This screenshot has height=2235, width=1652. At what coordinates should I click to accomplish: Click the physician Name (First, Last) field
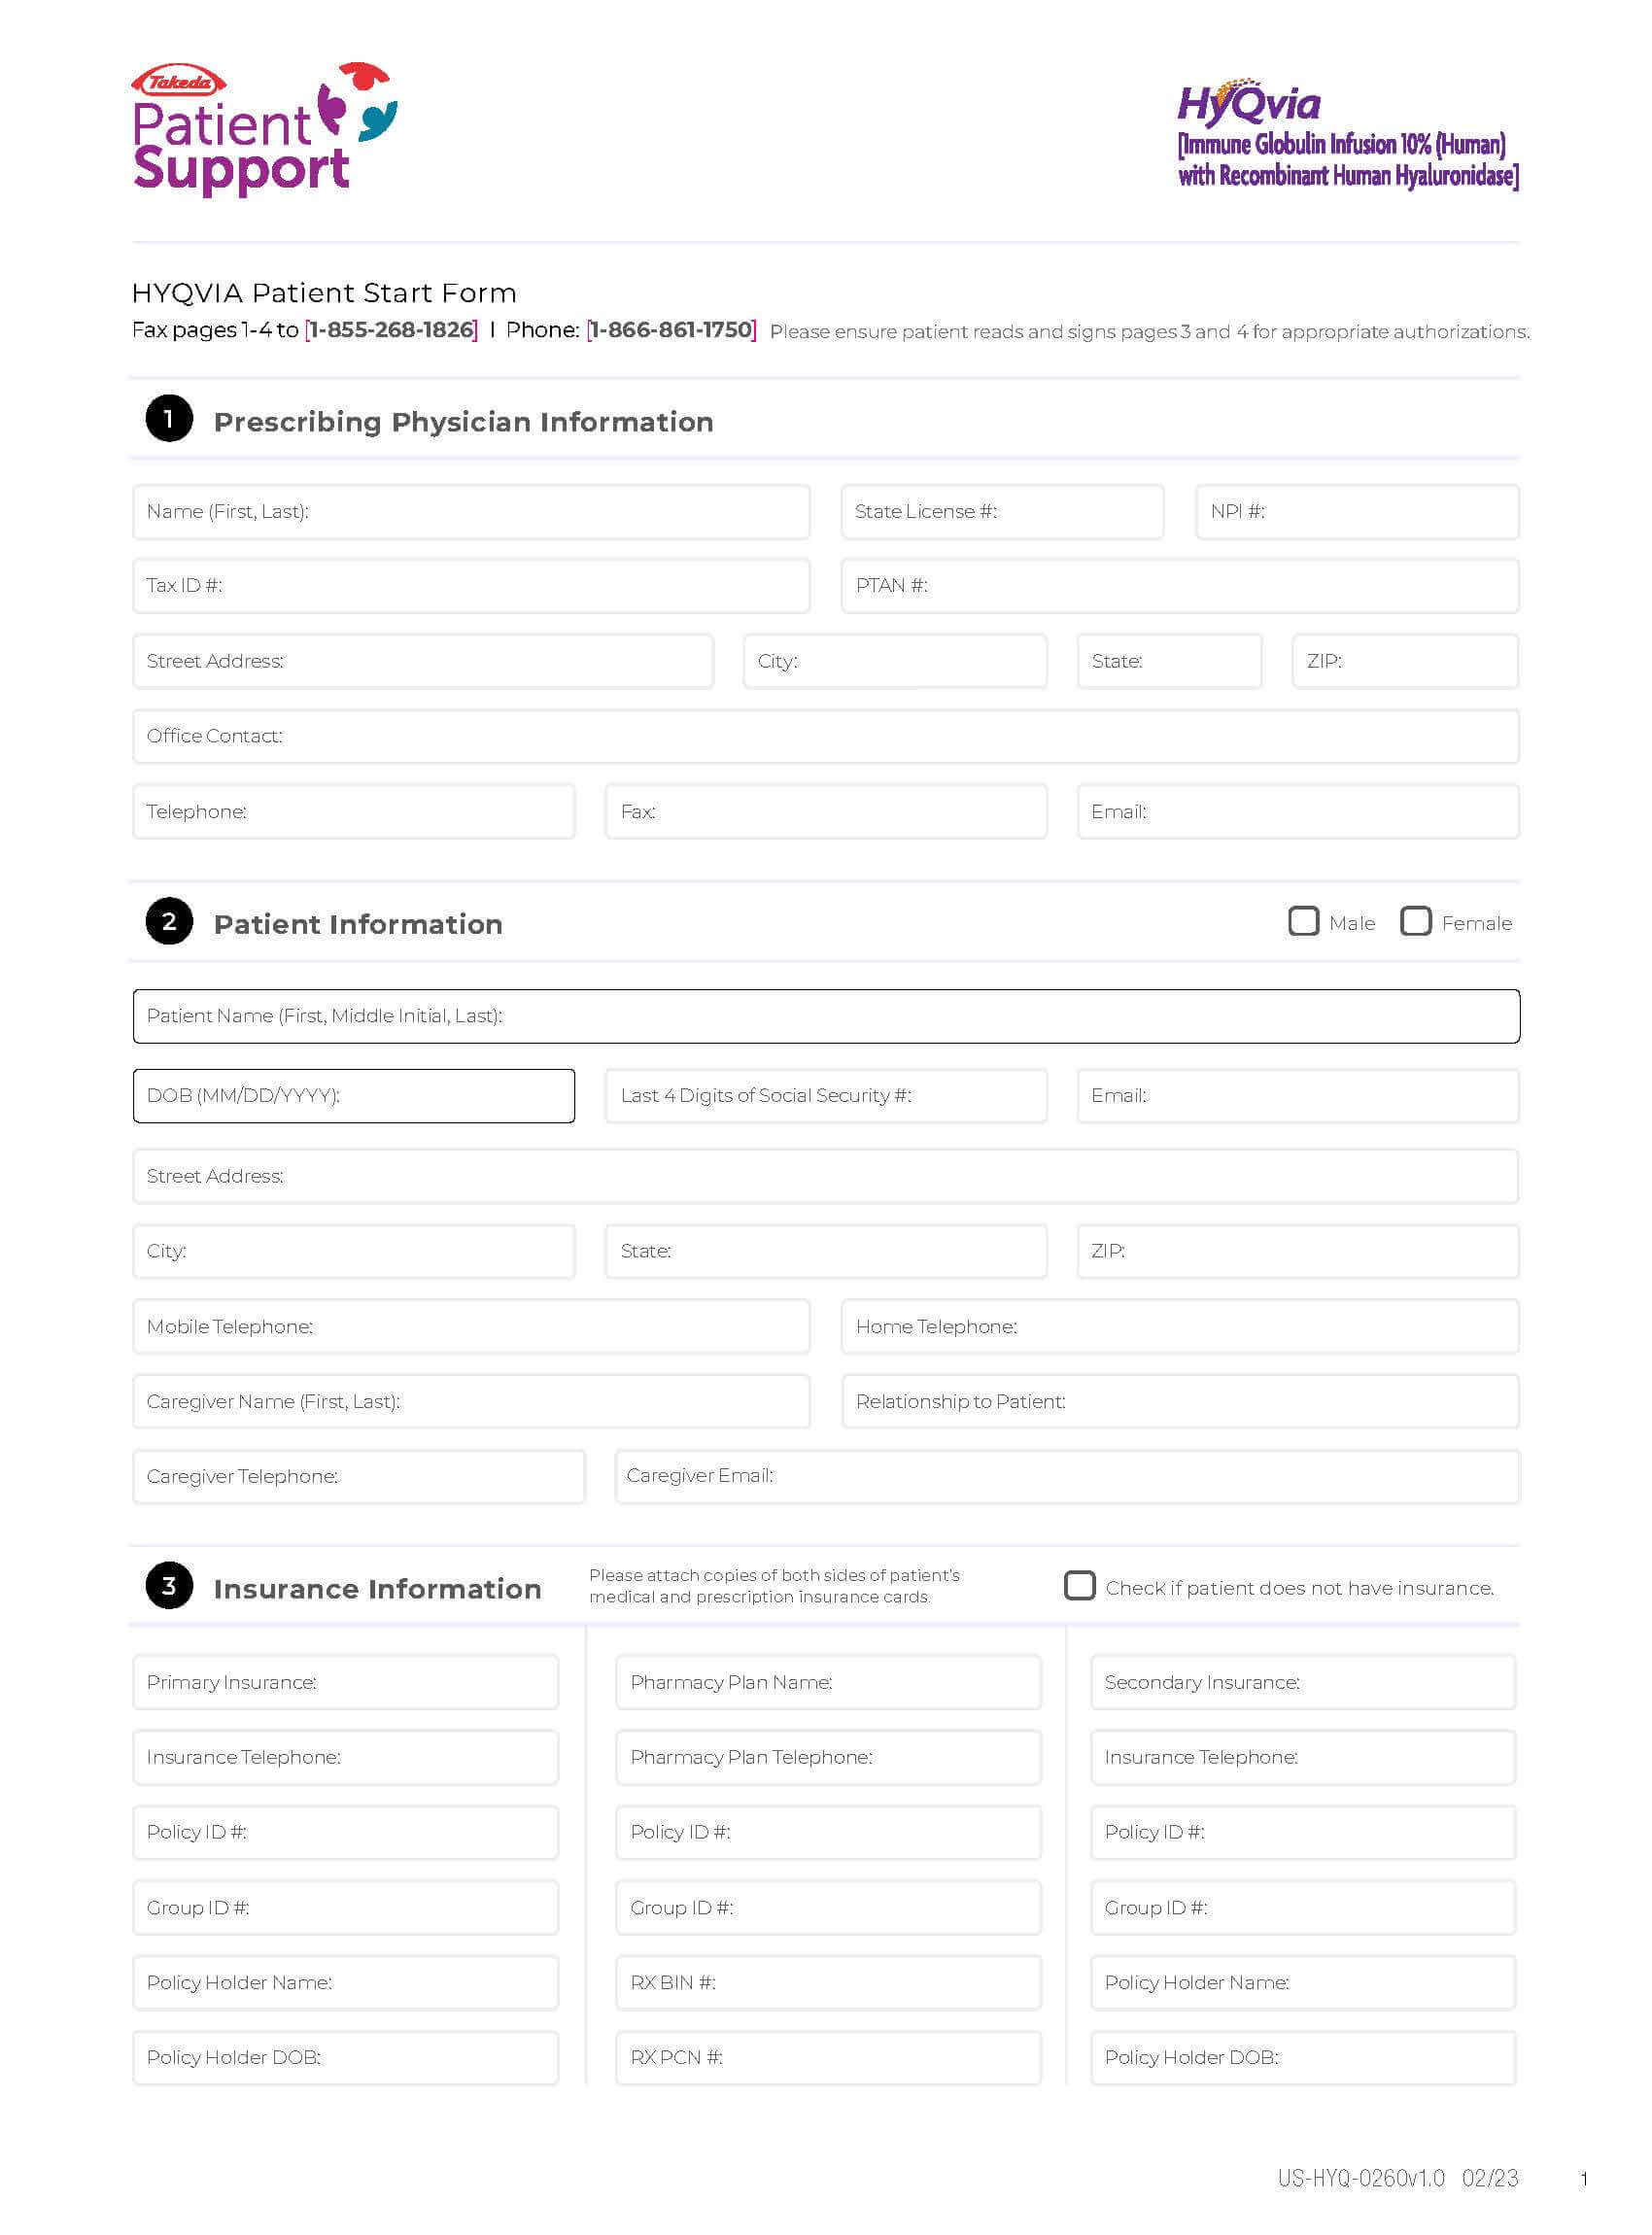click(470, 512)
